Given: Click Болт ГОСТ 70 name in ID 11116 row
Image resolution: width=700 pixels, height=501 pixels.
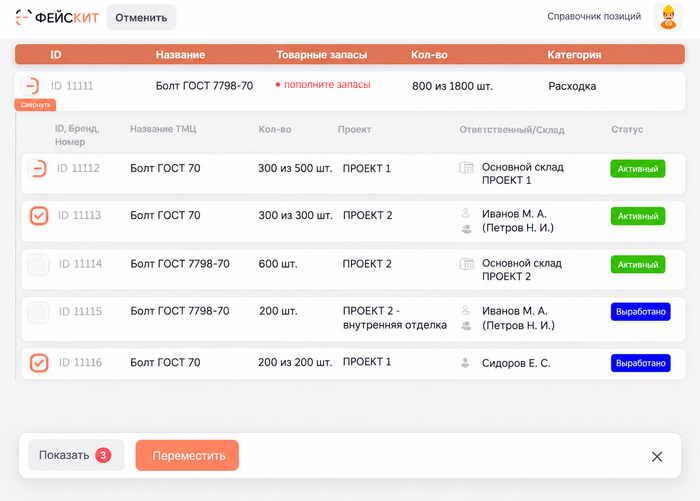Looking at the screenshot, I should point(165,362).
